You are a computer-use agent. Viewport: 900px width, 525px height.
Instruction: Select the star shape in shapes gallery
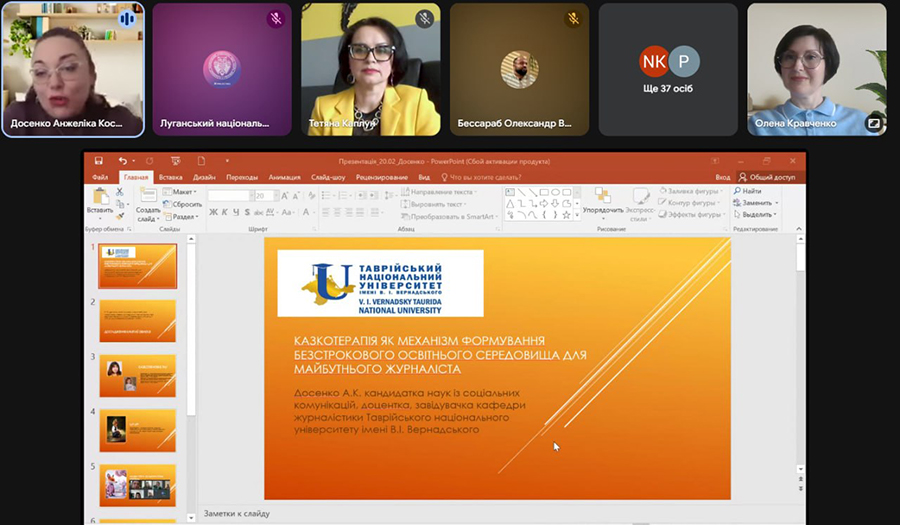pyautogui.click(x=566, y=214)
